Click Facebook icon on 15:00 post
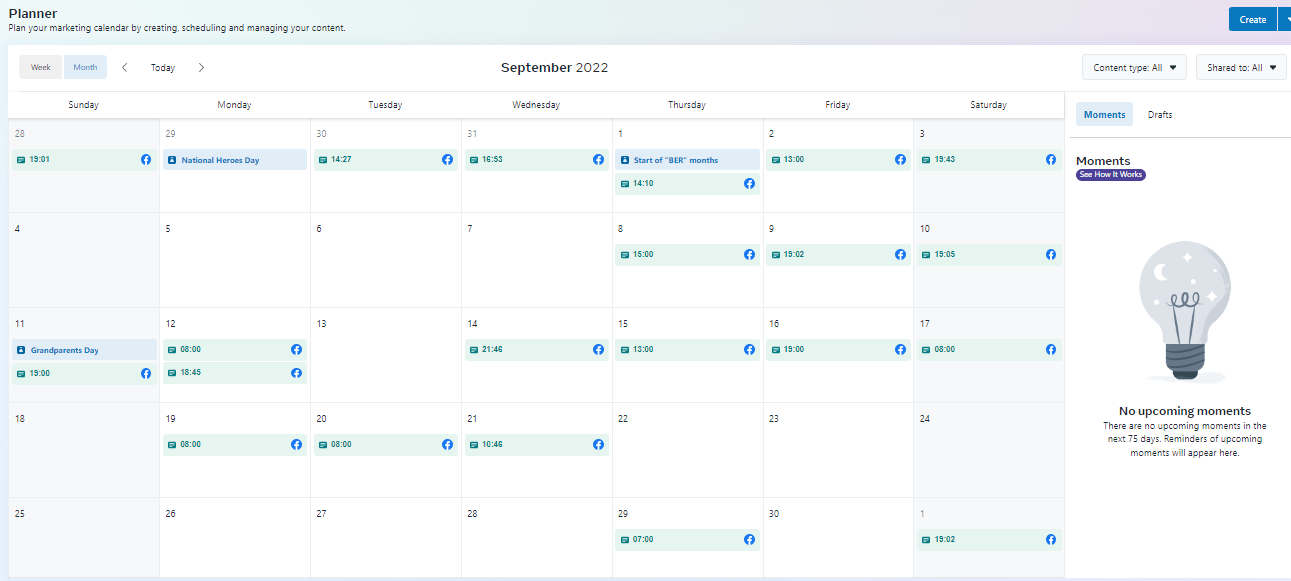 pos(750,254)
